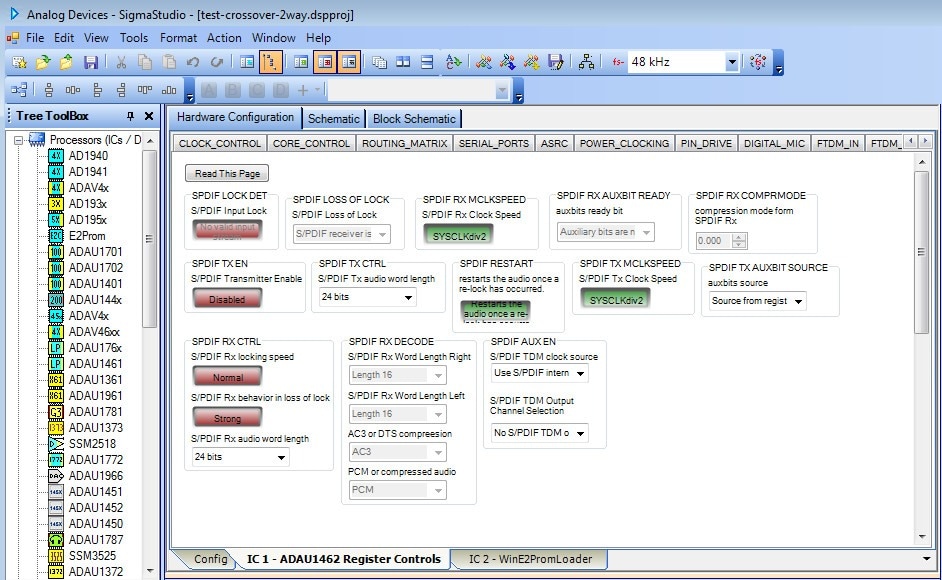This screenshot has height=580, width=942.
Task: Click the E2Prom icon in the tree
Action: (56, 236)
